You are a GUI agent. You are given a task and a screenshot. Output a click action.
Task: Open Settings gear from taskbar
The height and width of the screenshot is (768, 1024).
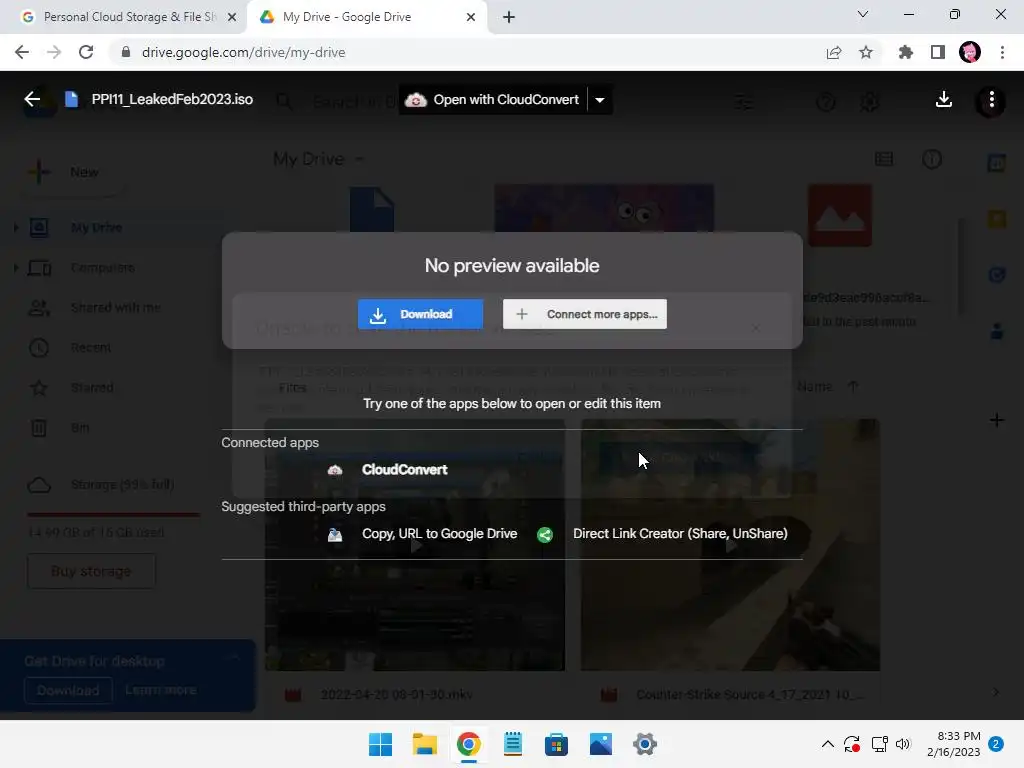(x=645, y=744)
